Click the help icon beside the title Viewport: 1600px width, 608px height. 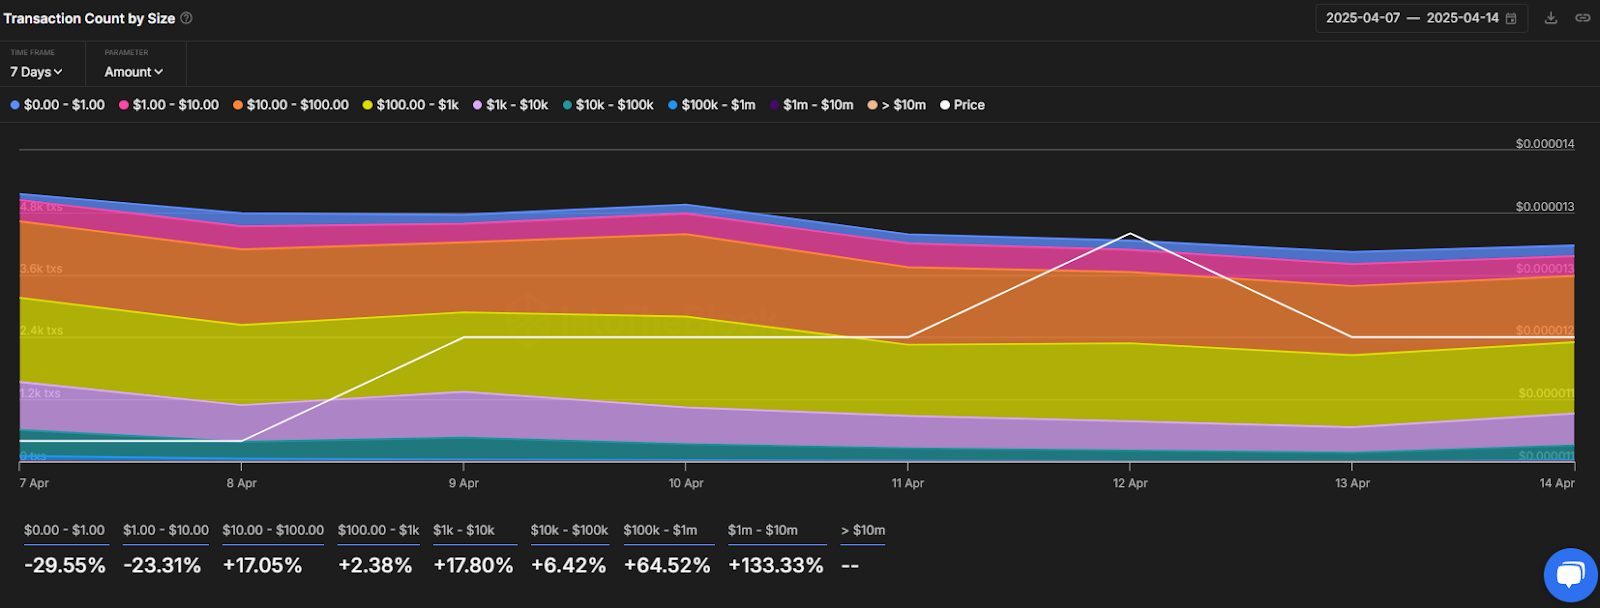(x=186, y=18)
